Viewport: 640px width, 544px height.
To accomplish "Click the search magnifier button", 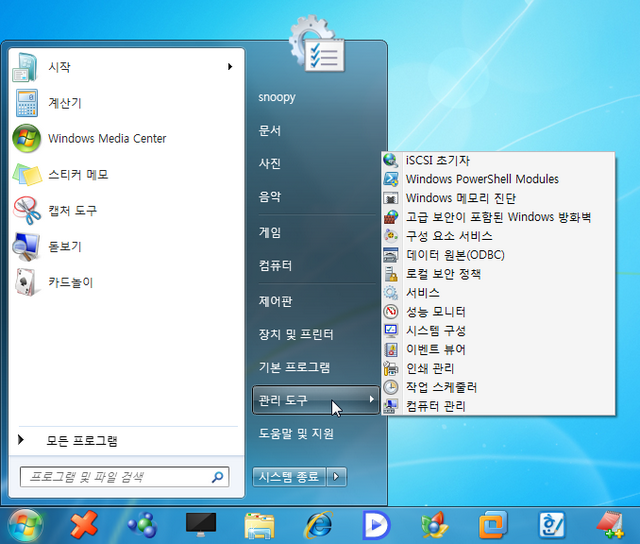I will pyautogui.click(x=218, y=477).
